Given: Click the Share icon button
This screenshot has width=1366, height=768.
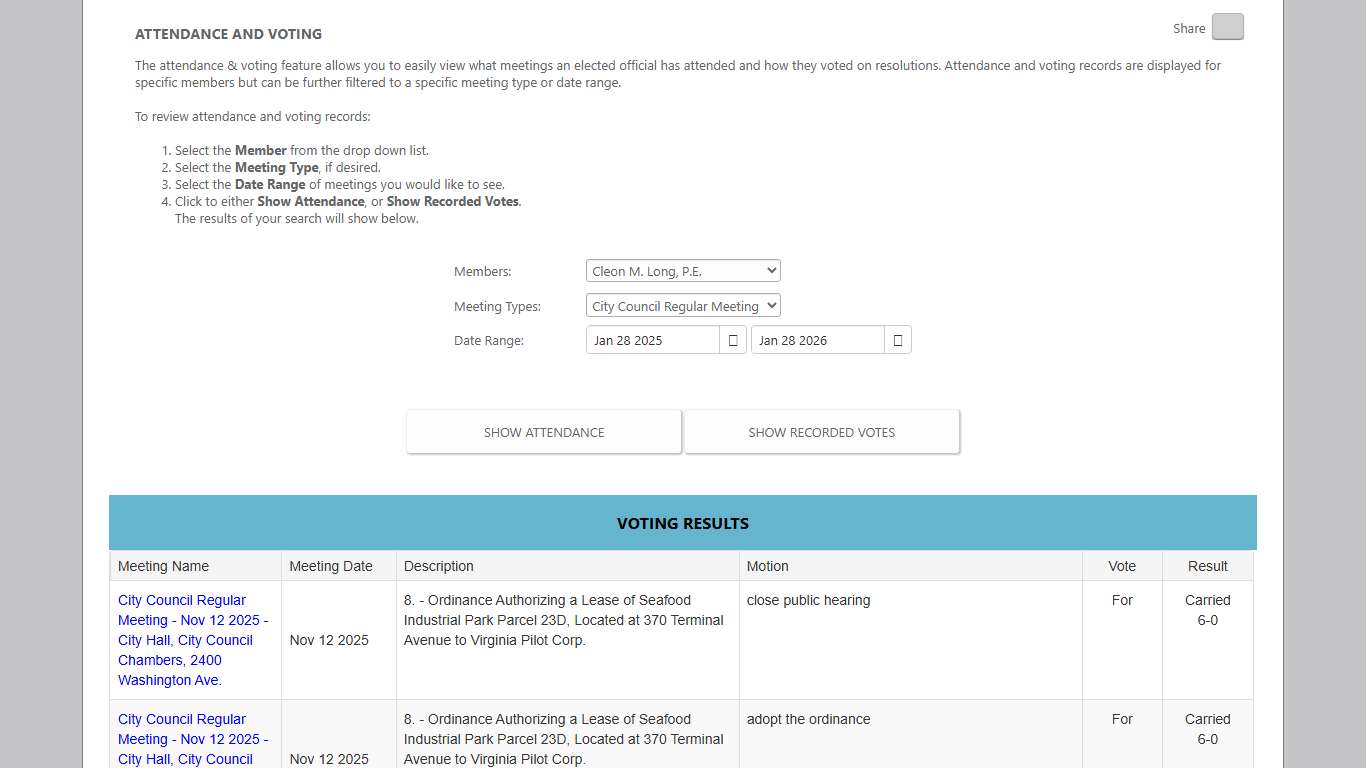Looking at the screenshot, I should click(x=1227, y=27).
